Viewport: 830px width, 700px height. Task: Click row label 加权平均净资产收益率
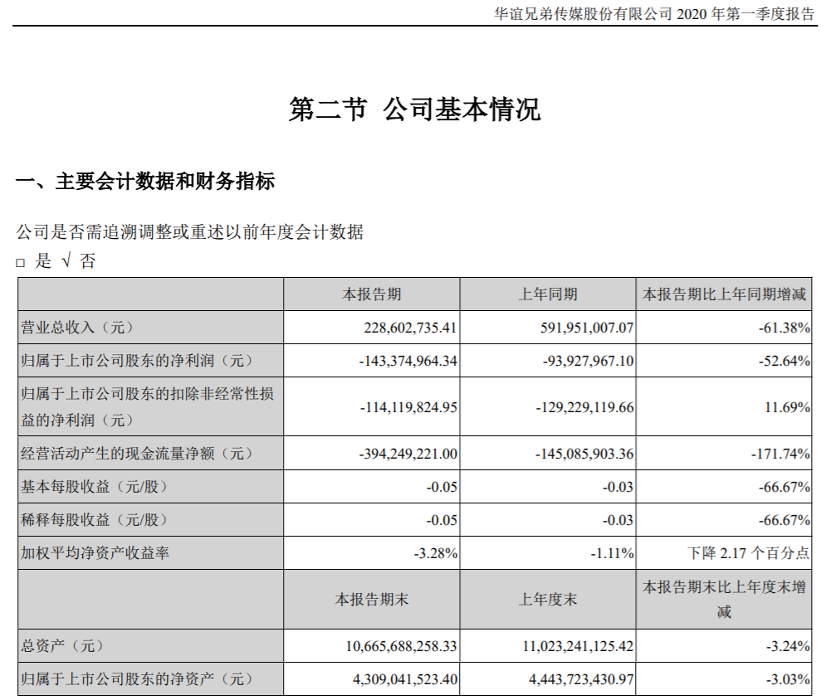pyautogui.click(x=95, y=553)
